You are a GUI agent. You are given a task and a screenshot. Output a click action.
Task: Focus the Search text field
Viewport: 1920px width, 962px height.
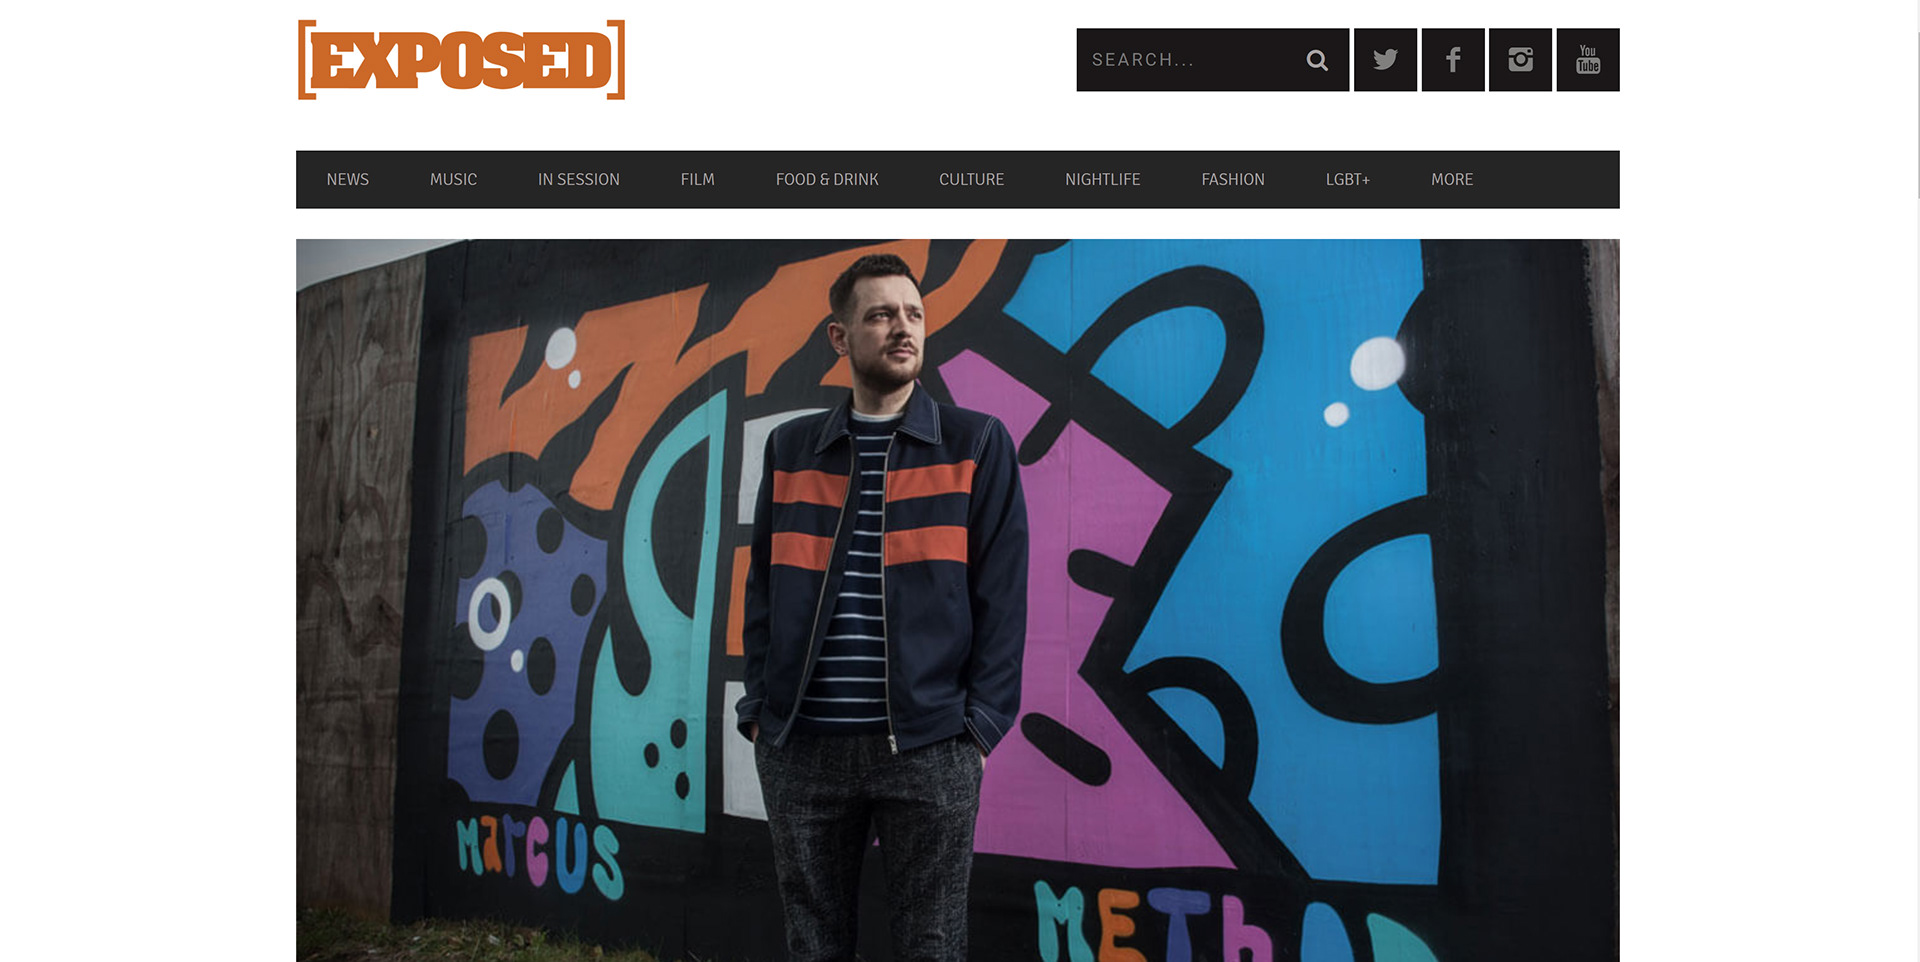click(x=1190, y=60)
